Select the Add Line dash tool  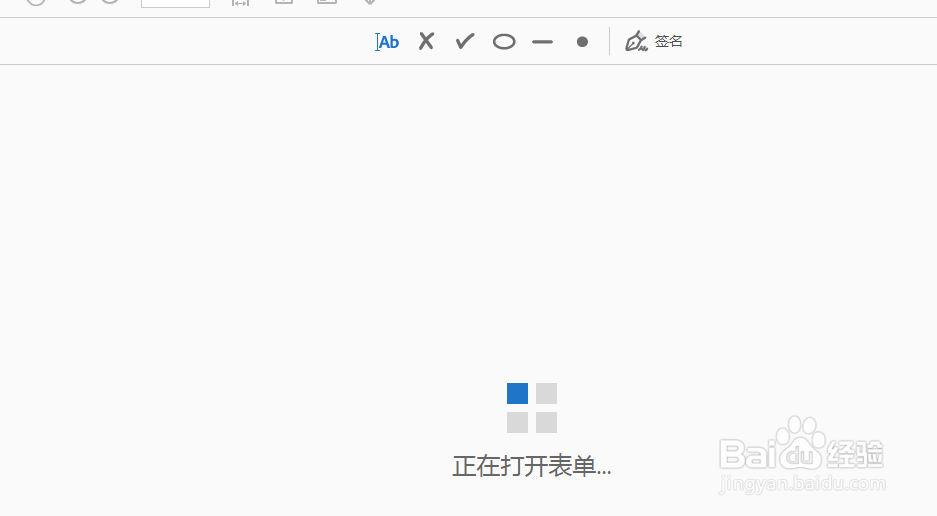point(543,42)
